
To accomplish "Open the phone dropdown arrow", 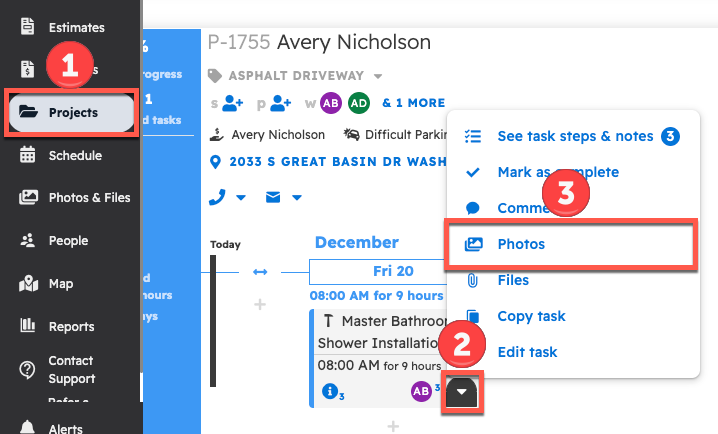I will 241,197.
